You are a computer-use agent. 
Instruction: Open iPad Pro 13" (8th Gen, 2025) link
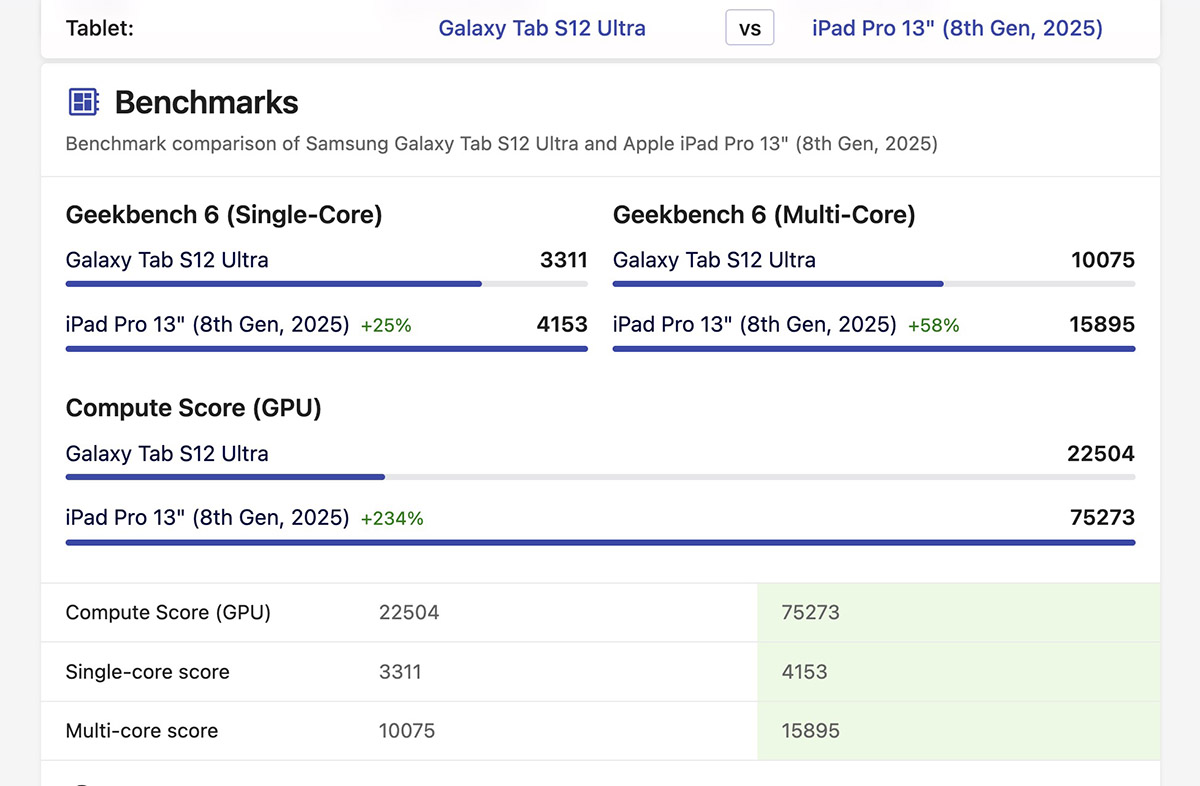[957, 28]
